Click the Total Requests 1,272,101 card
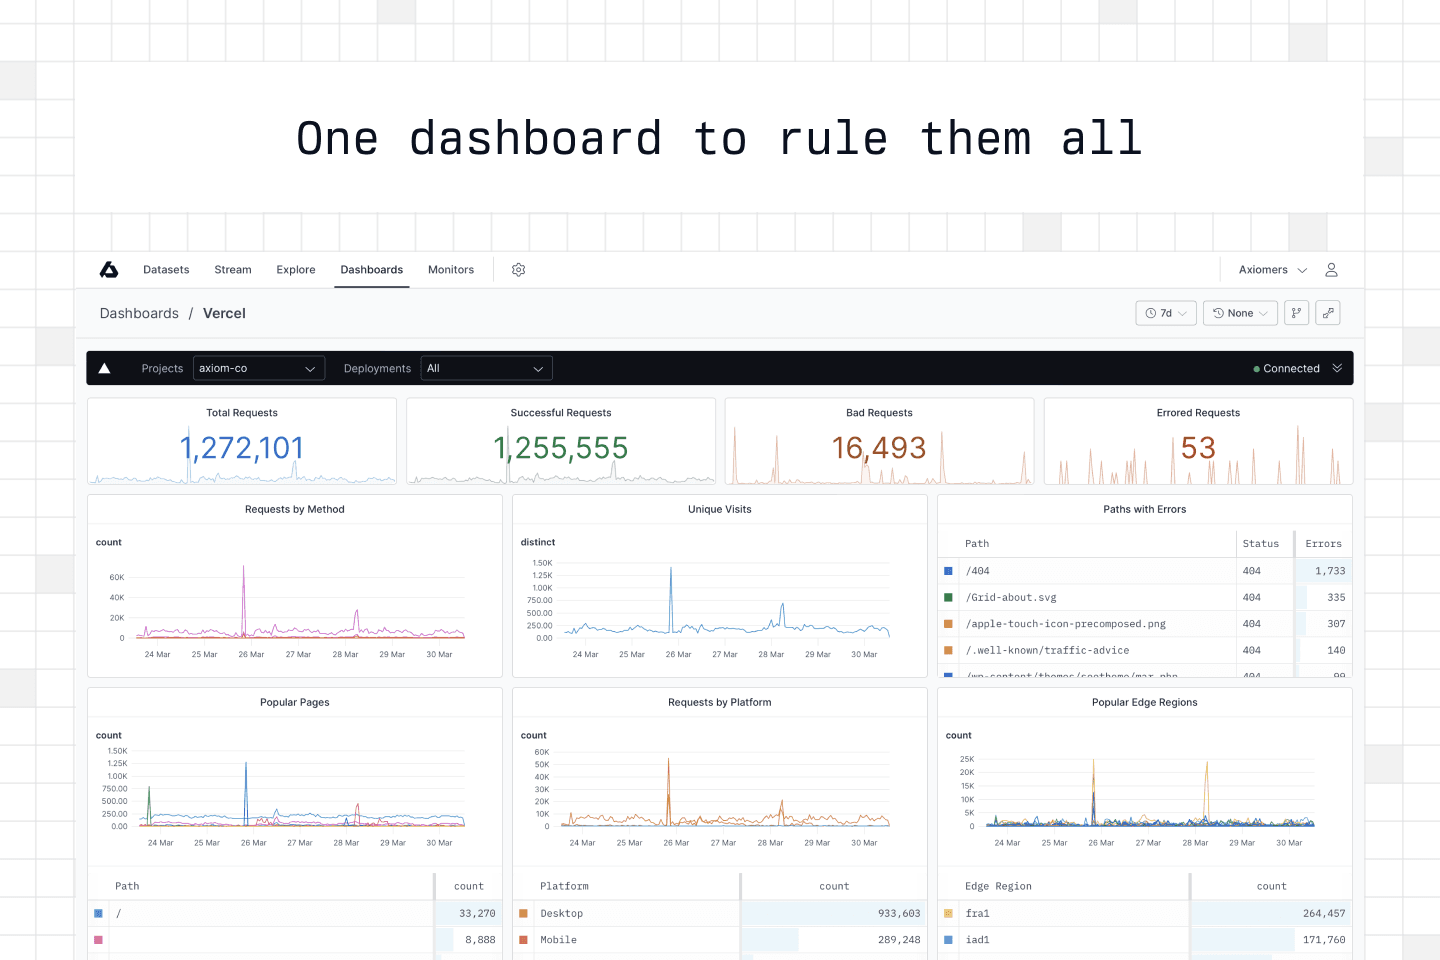 tap(242, 441)
